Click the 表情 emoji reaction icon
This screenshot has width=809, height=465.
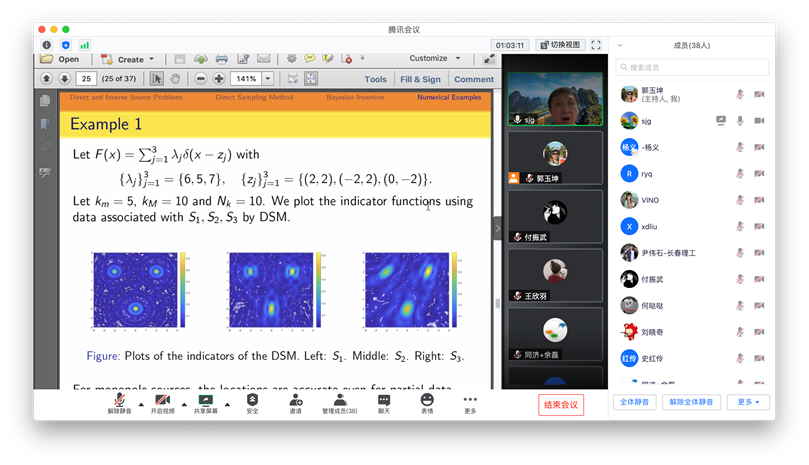pyautogui.click(x=427, y=402)
